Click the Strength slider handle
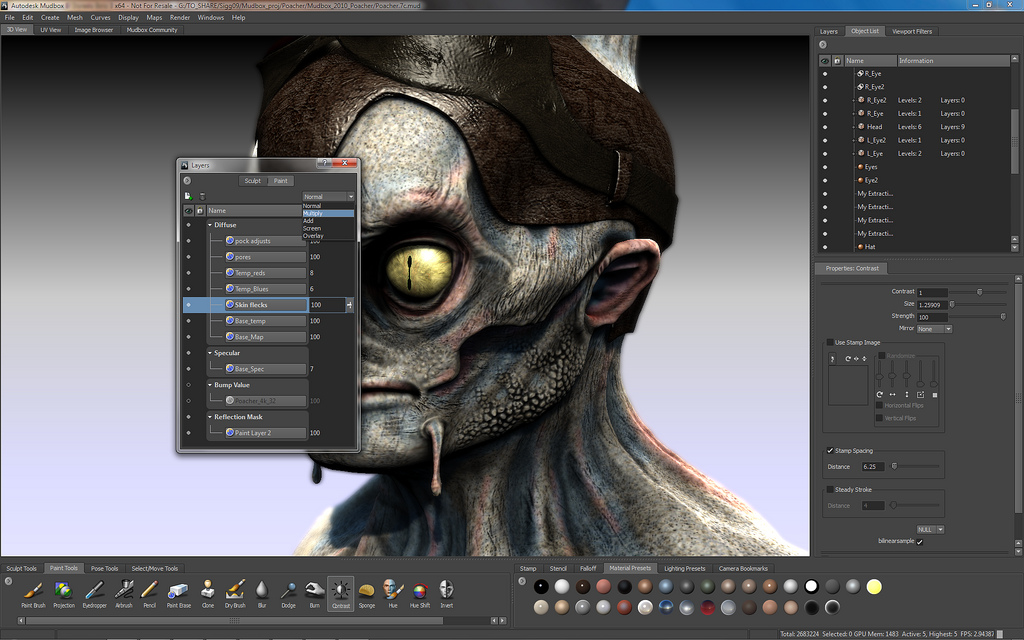1024x640 pixels. [1003, 317]
